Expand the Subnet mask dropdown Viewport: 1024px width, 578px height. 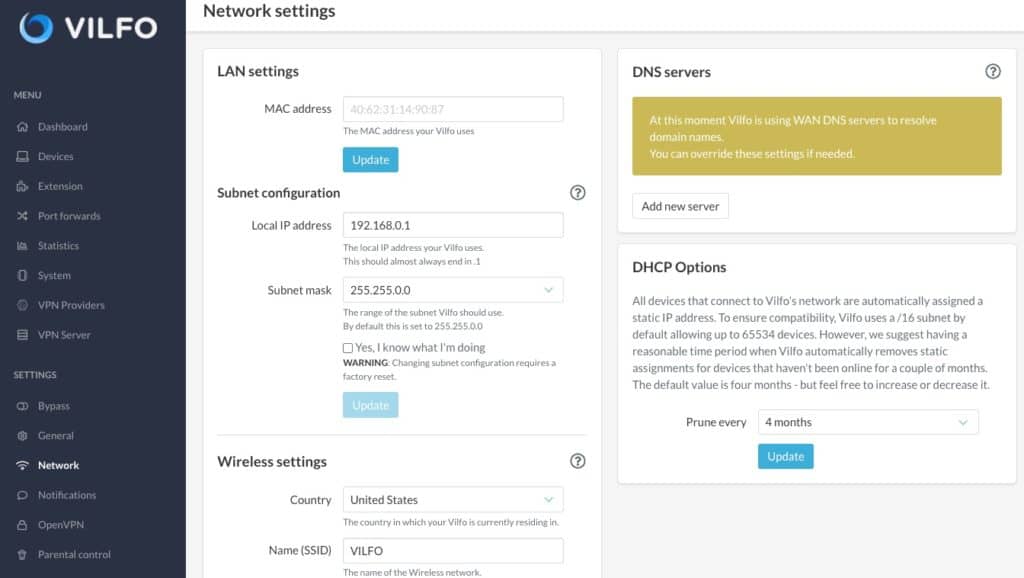453,290
